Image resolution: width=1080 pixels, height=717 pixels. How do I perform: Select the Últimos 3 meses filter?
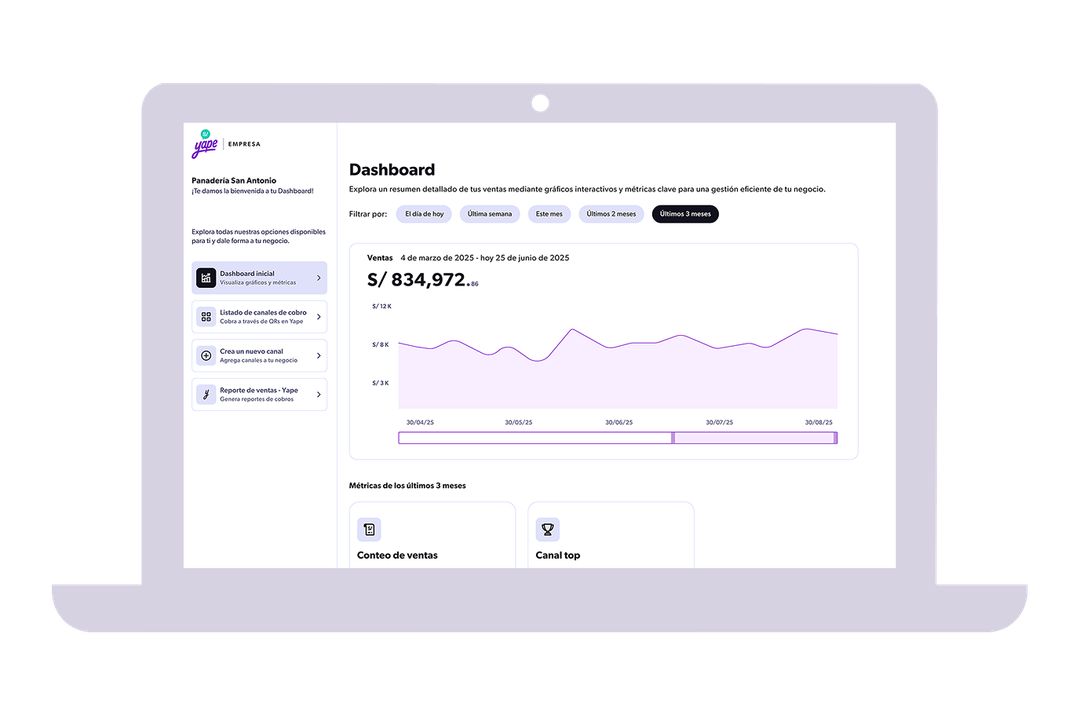pos(685,214)
